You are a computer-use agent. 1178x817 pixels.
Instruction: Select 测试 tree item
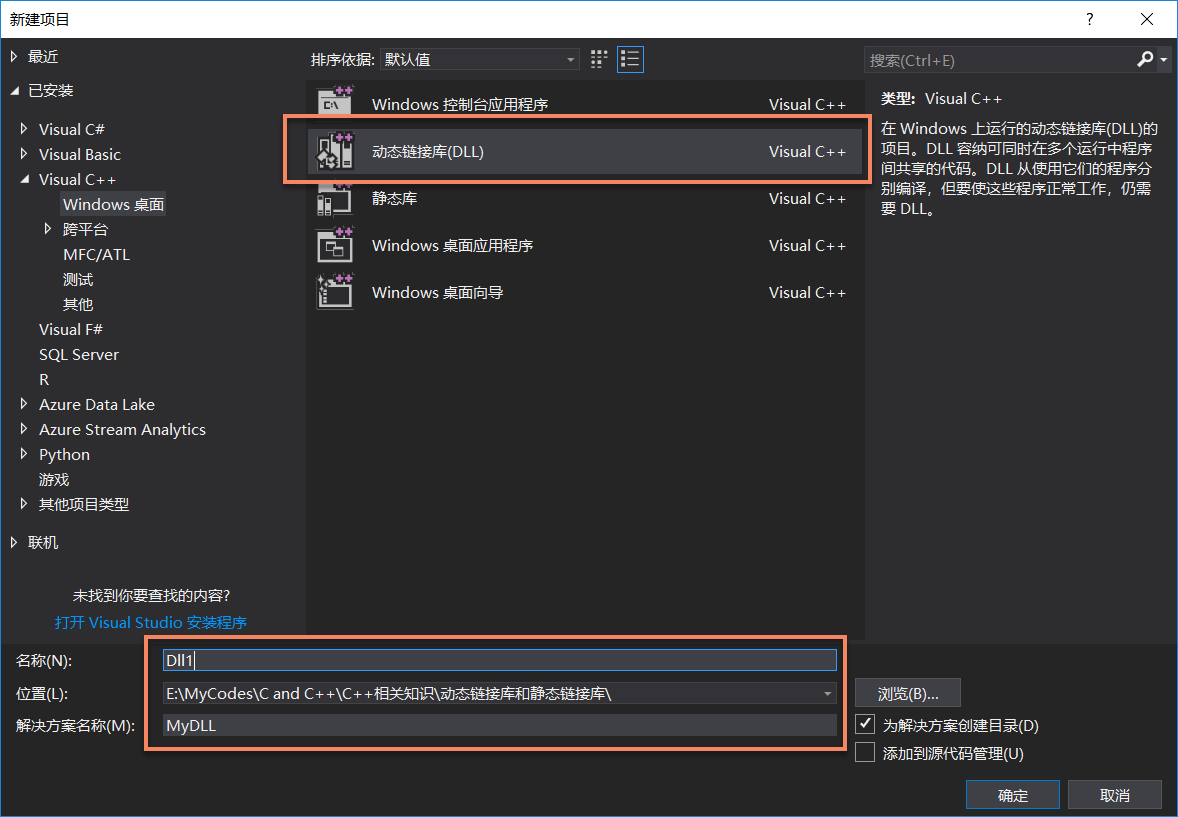point(78,280)
